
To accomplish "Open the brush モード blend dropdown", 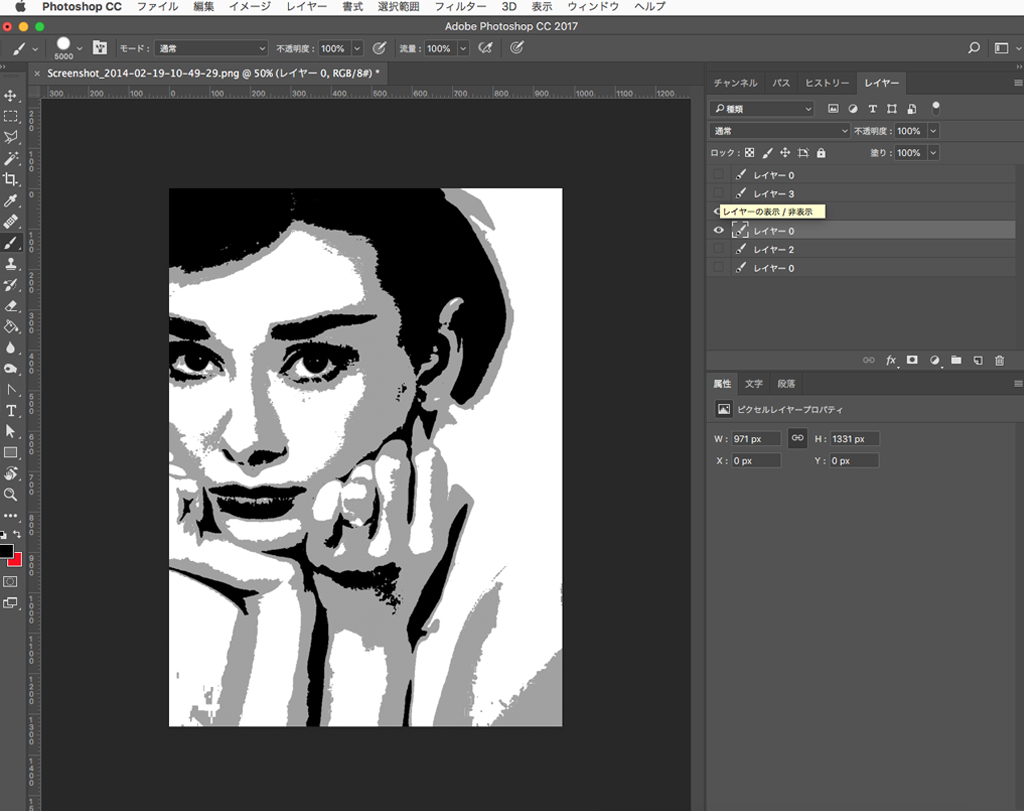I will [212, 48].
